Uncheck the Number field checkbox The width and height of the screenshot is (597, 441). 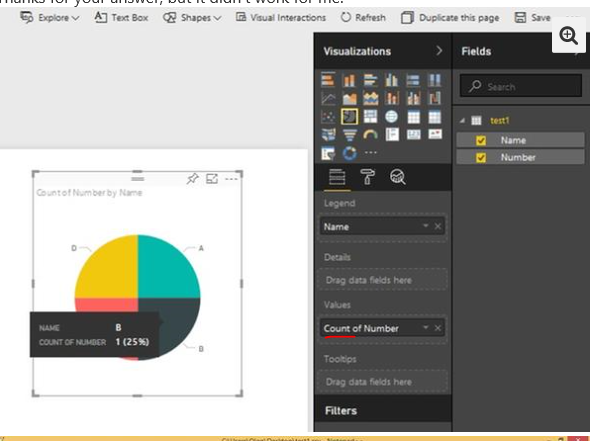click(x=481, y=157)
